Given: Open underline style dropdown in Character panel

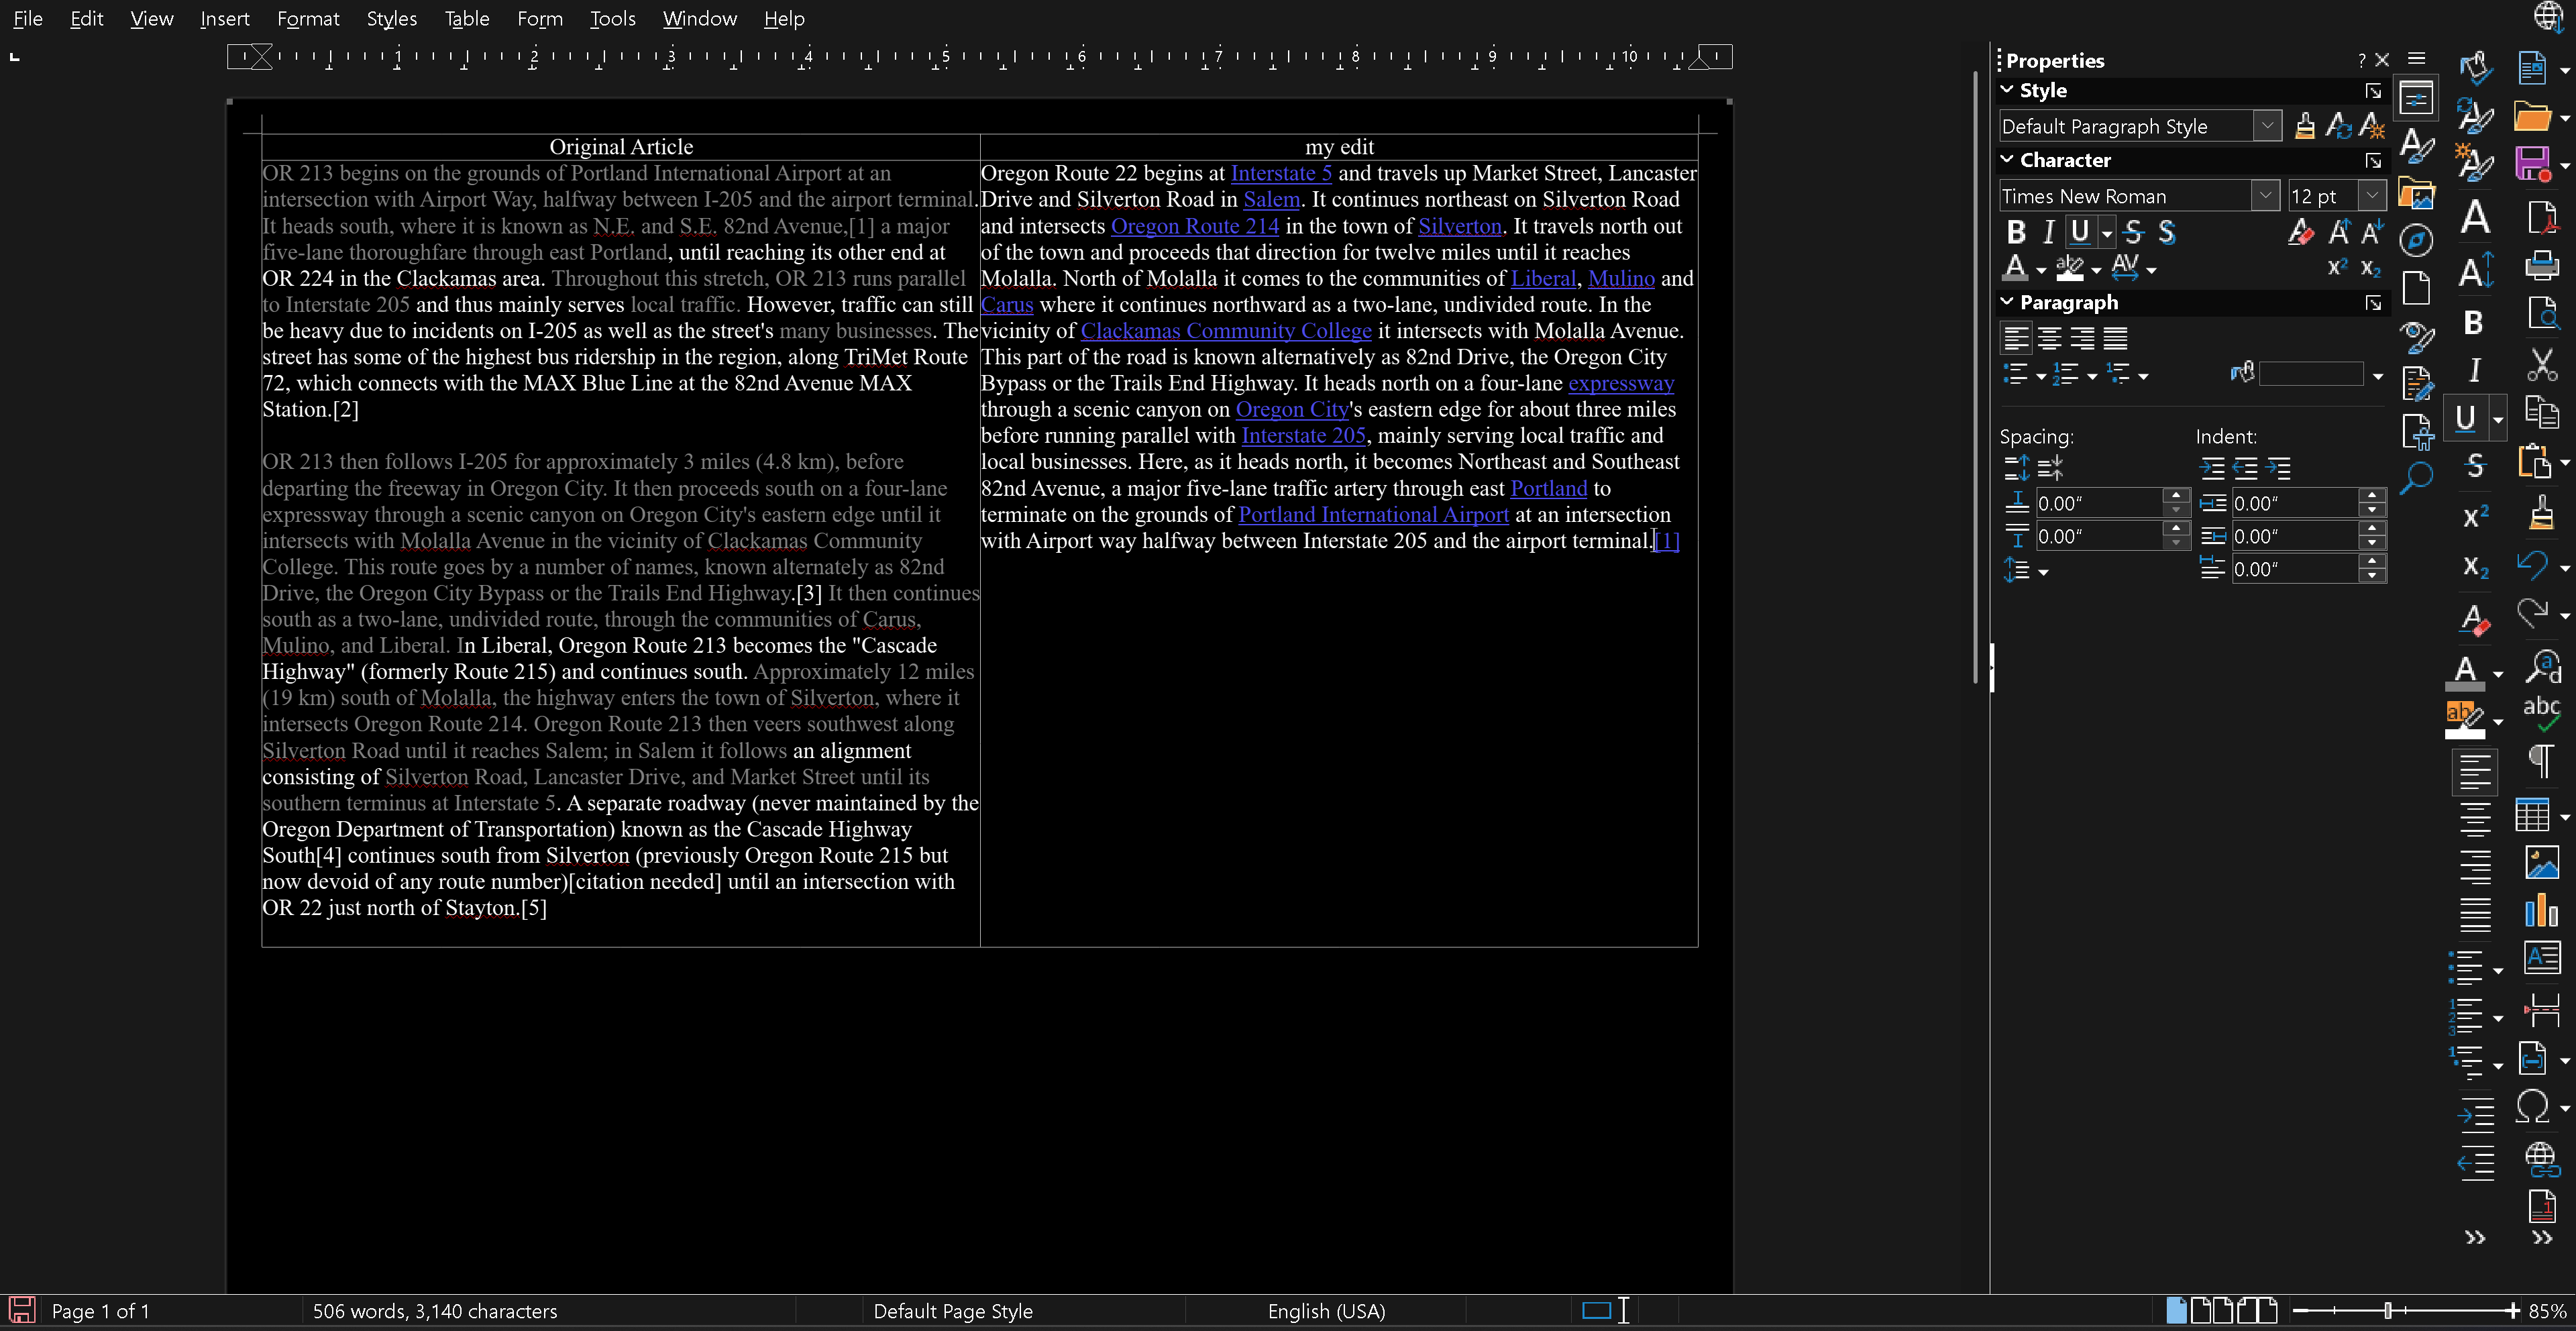Looking at the screenshot, I should pos(2107,233).
